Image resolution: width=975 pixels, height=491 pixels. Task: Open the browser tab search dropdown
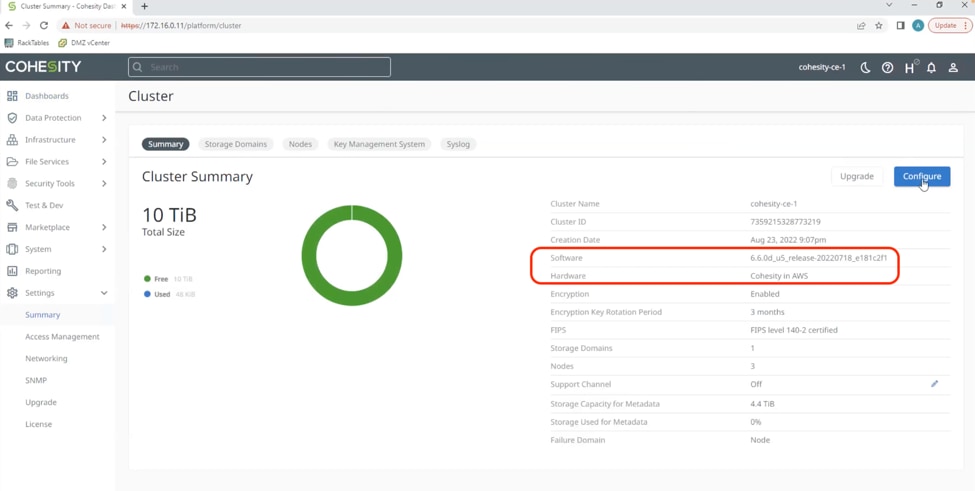[x=889, y=5]
